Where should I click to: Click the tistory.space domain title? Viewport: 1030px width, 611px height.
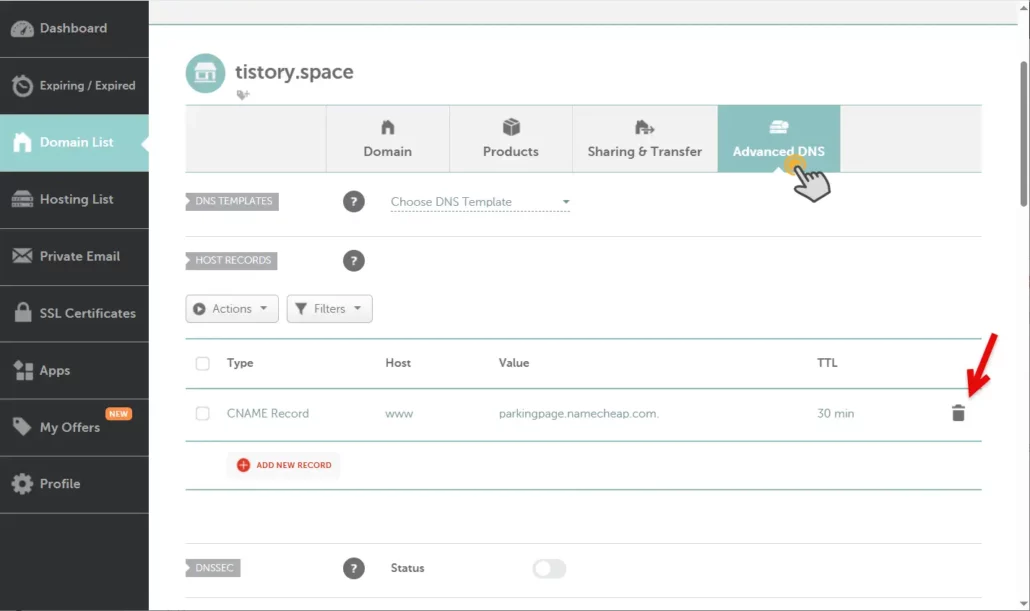tap(294, 72)
